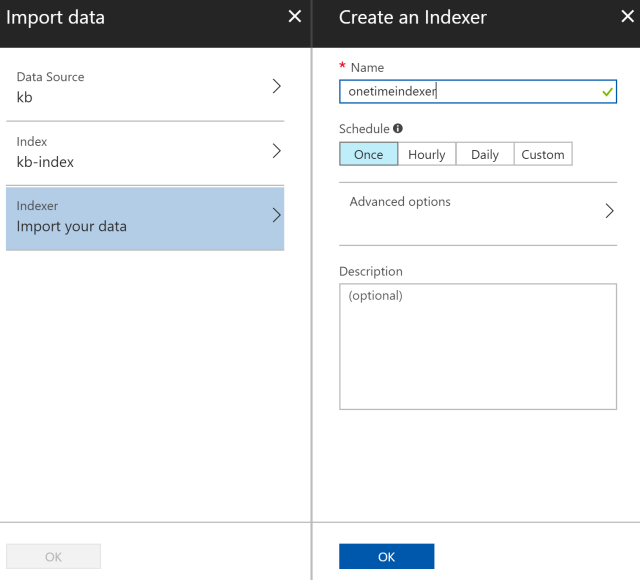Select the Once schedule option

(368, 154)
